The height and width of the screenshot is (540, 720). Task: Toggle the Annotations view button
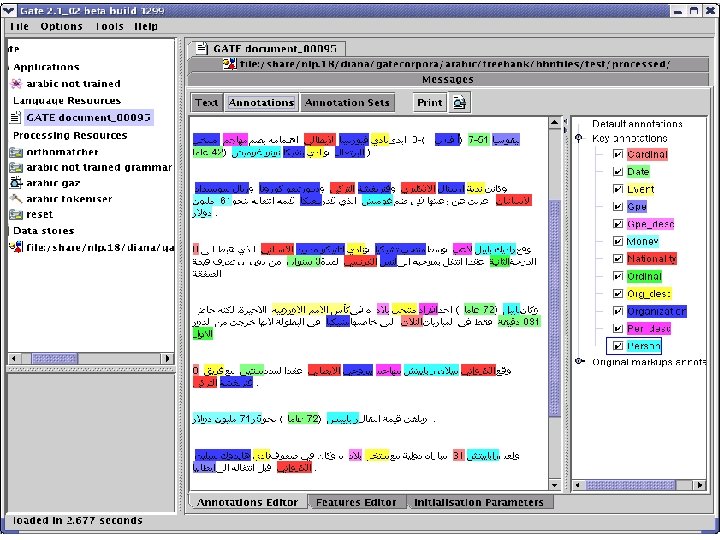[x=261, y=102]
